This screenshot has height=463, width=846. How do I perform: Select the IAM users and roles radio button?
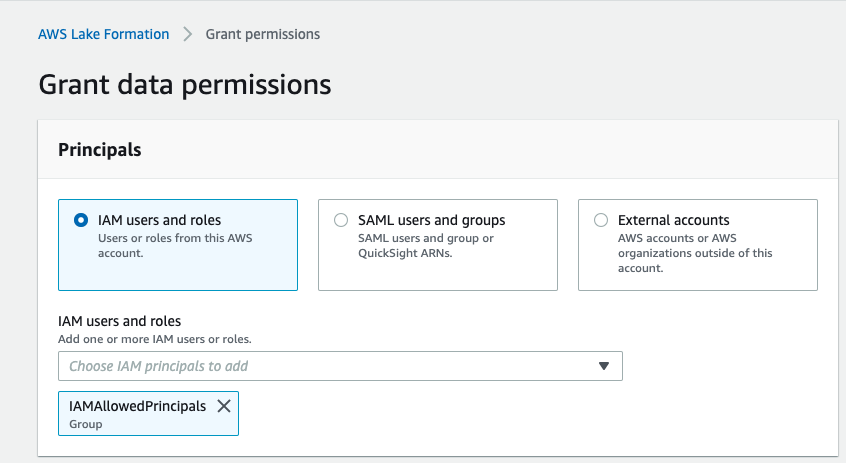(x=81, y=220)
